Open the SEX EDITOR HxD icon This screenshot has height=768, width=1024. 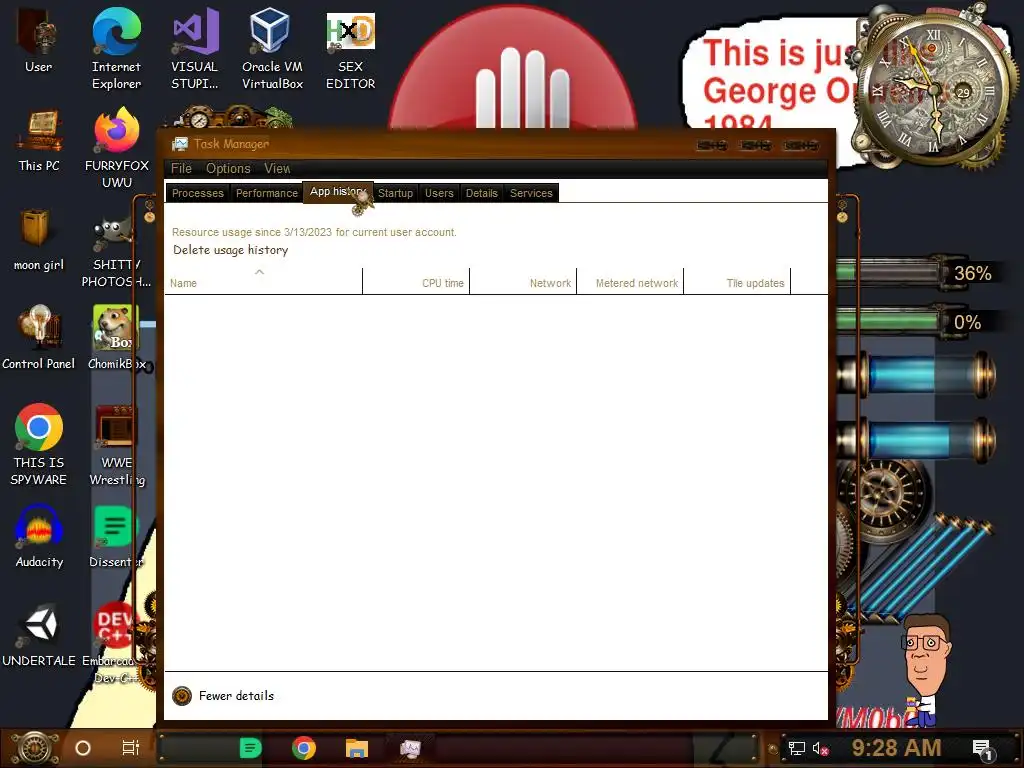point(351,50)
